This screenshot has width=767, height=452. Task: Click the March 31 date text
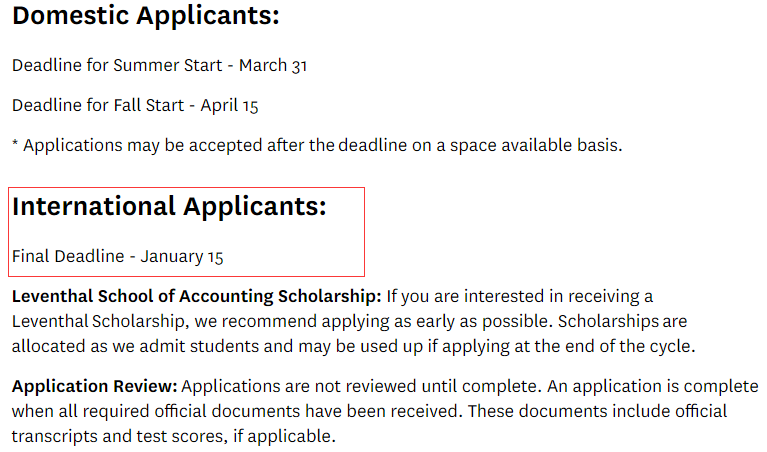pos(273,66)
